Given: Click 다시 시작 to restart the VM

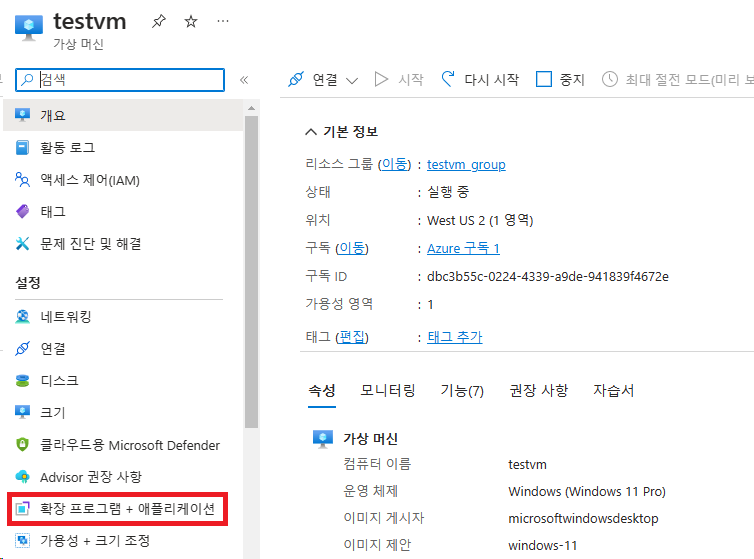Looking at the screenshot, I should click(480, 79).
